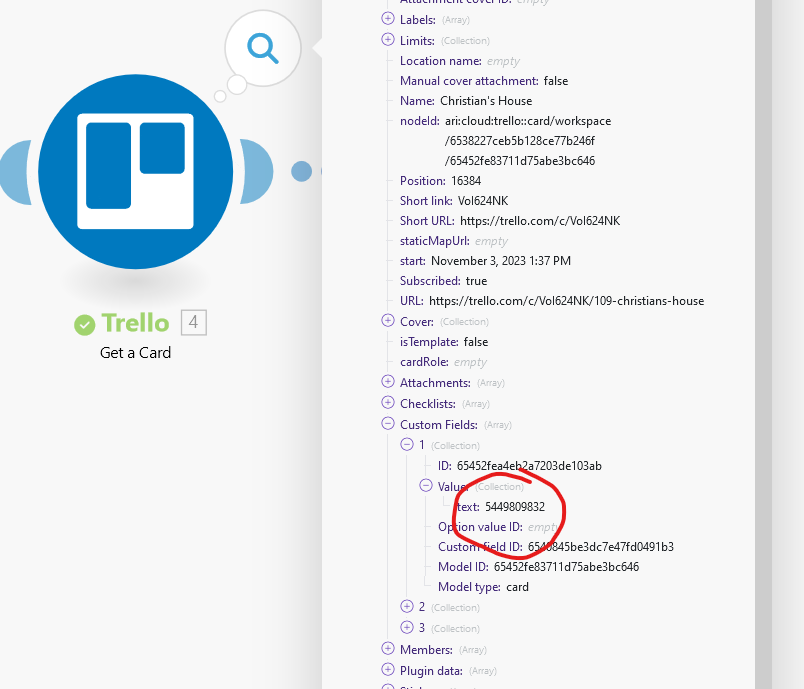Click the green success checkmark badge
This screenshot has width=804, height=689.
tap(85, 325)
